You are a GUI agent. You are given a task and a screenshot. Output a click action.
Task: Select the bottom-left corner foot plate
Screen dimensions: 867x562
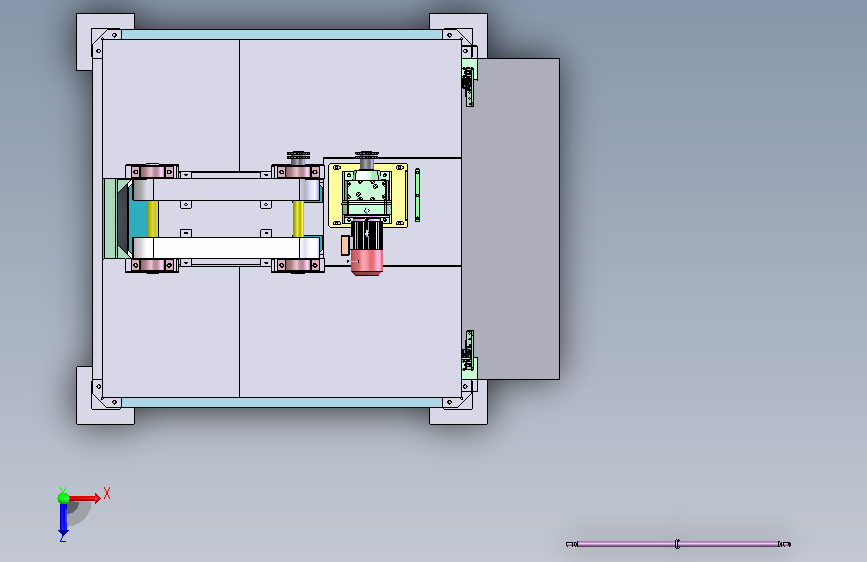pyautogui.click(x=105, y=396)
